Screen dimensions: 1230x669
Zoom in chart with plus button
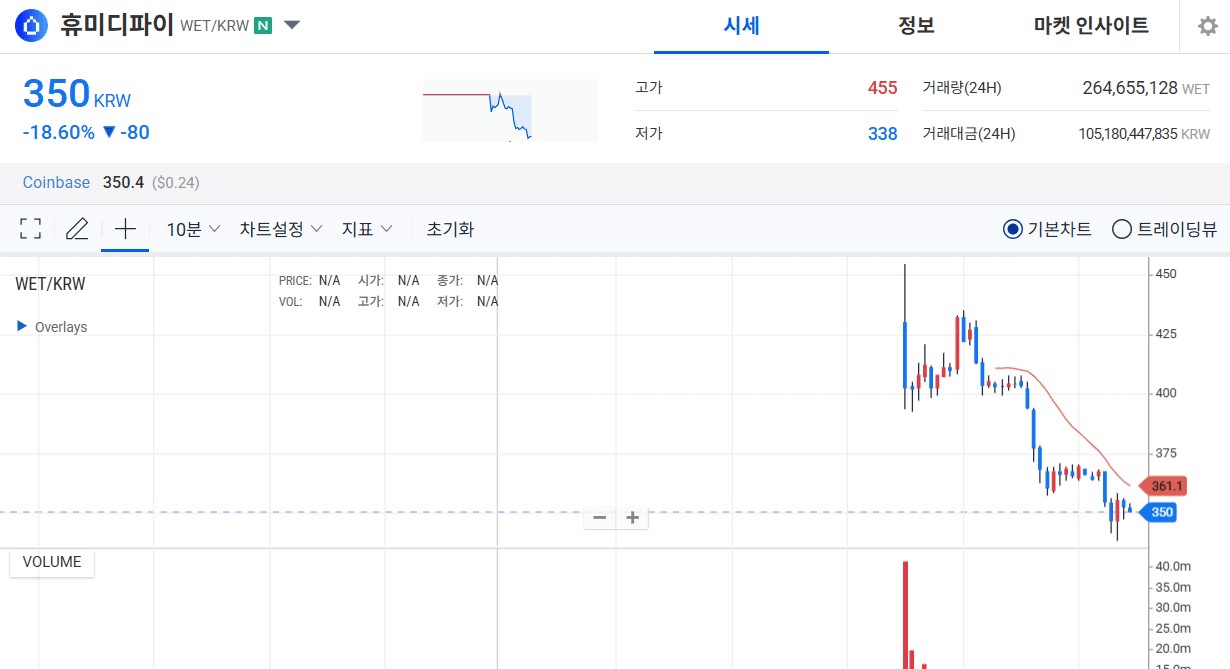(x=632, y=518)
